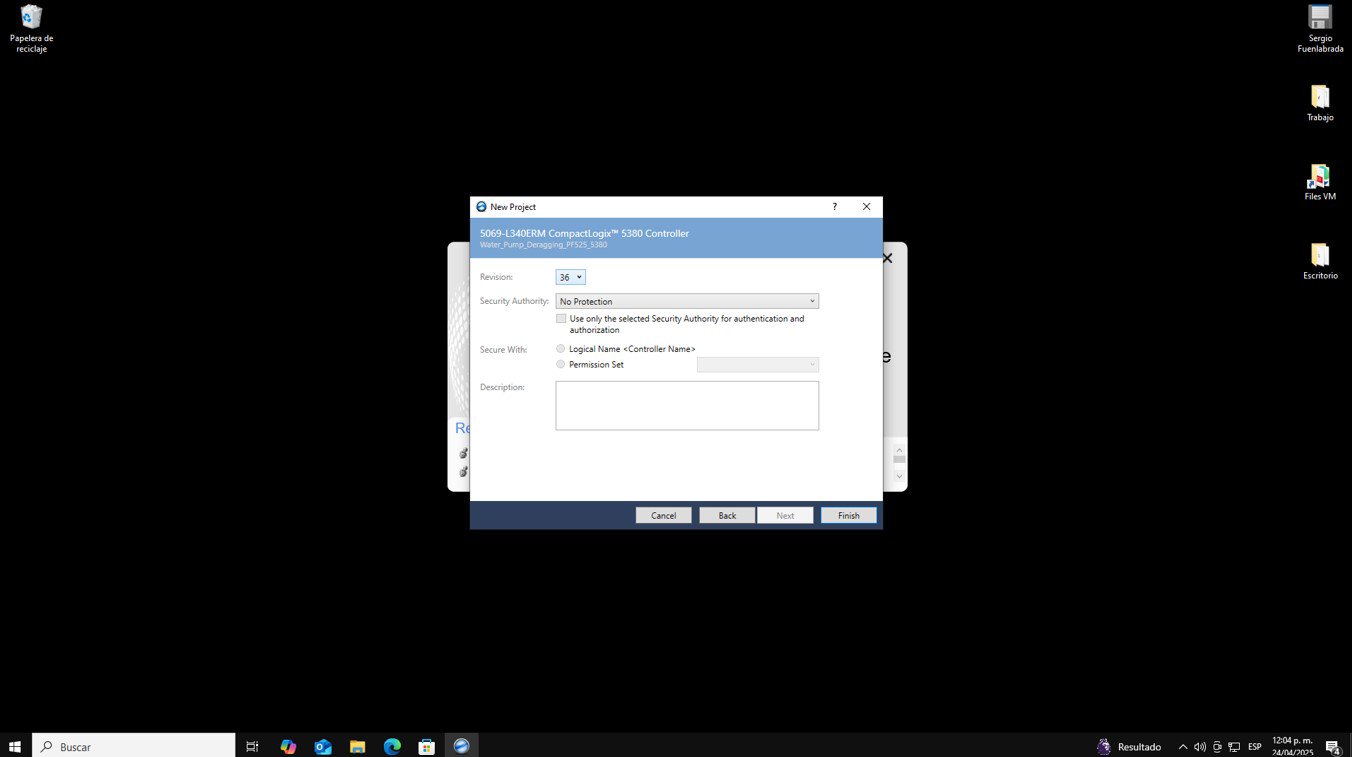Click the Buscar search box on the taskbar
The image size is (1352, 757).
coord(135,746)
